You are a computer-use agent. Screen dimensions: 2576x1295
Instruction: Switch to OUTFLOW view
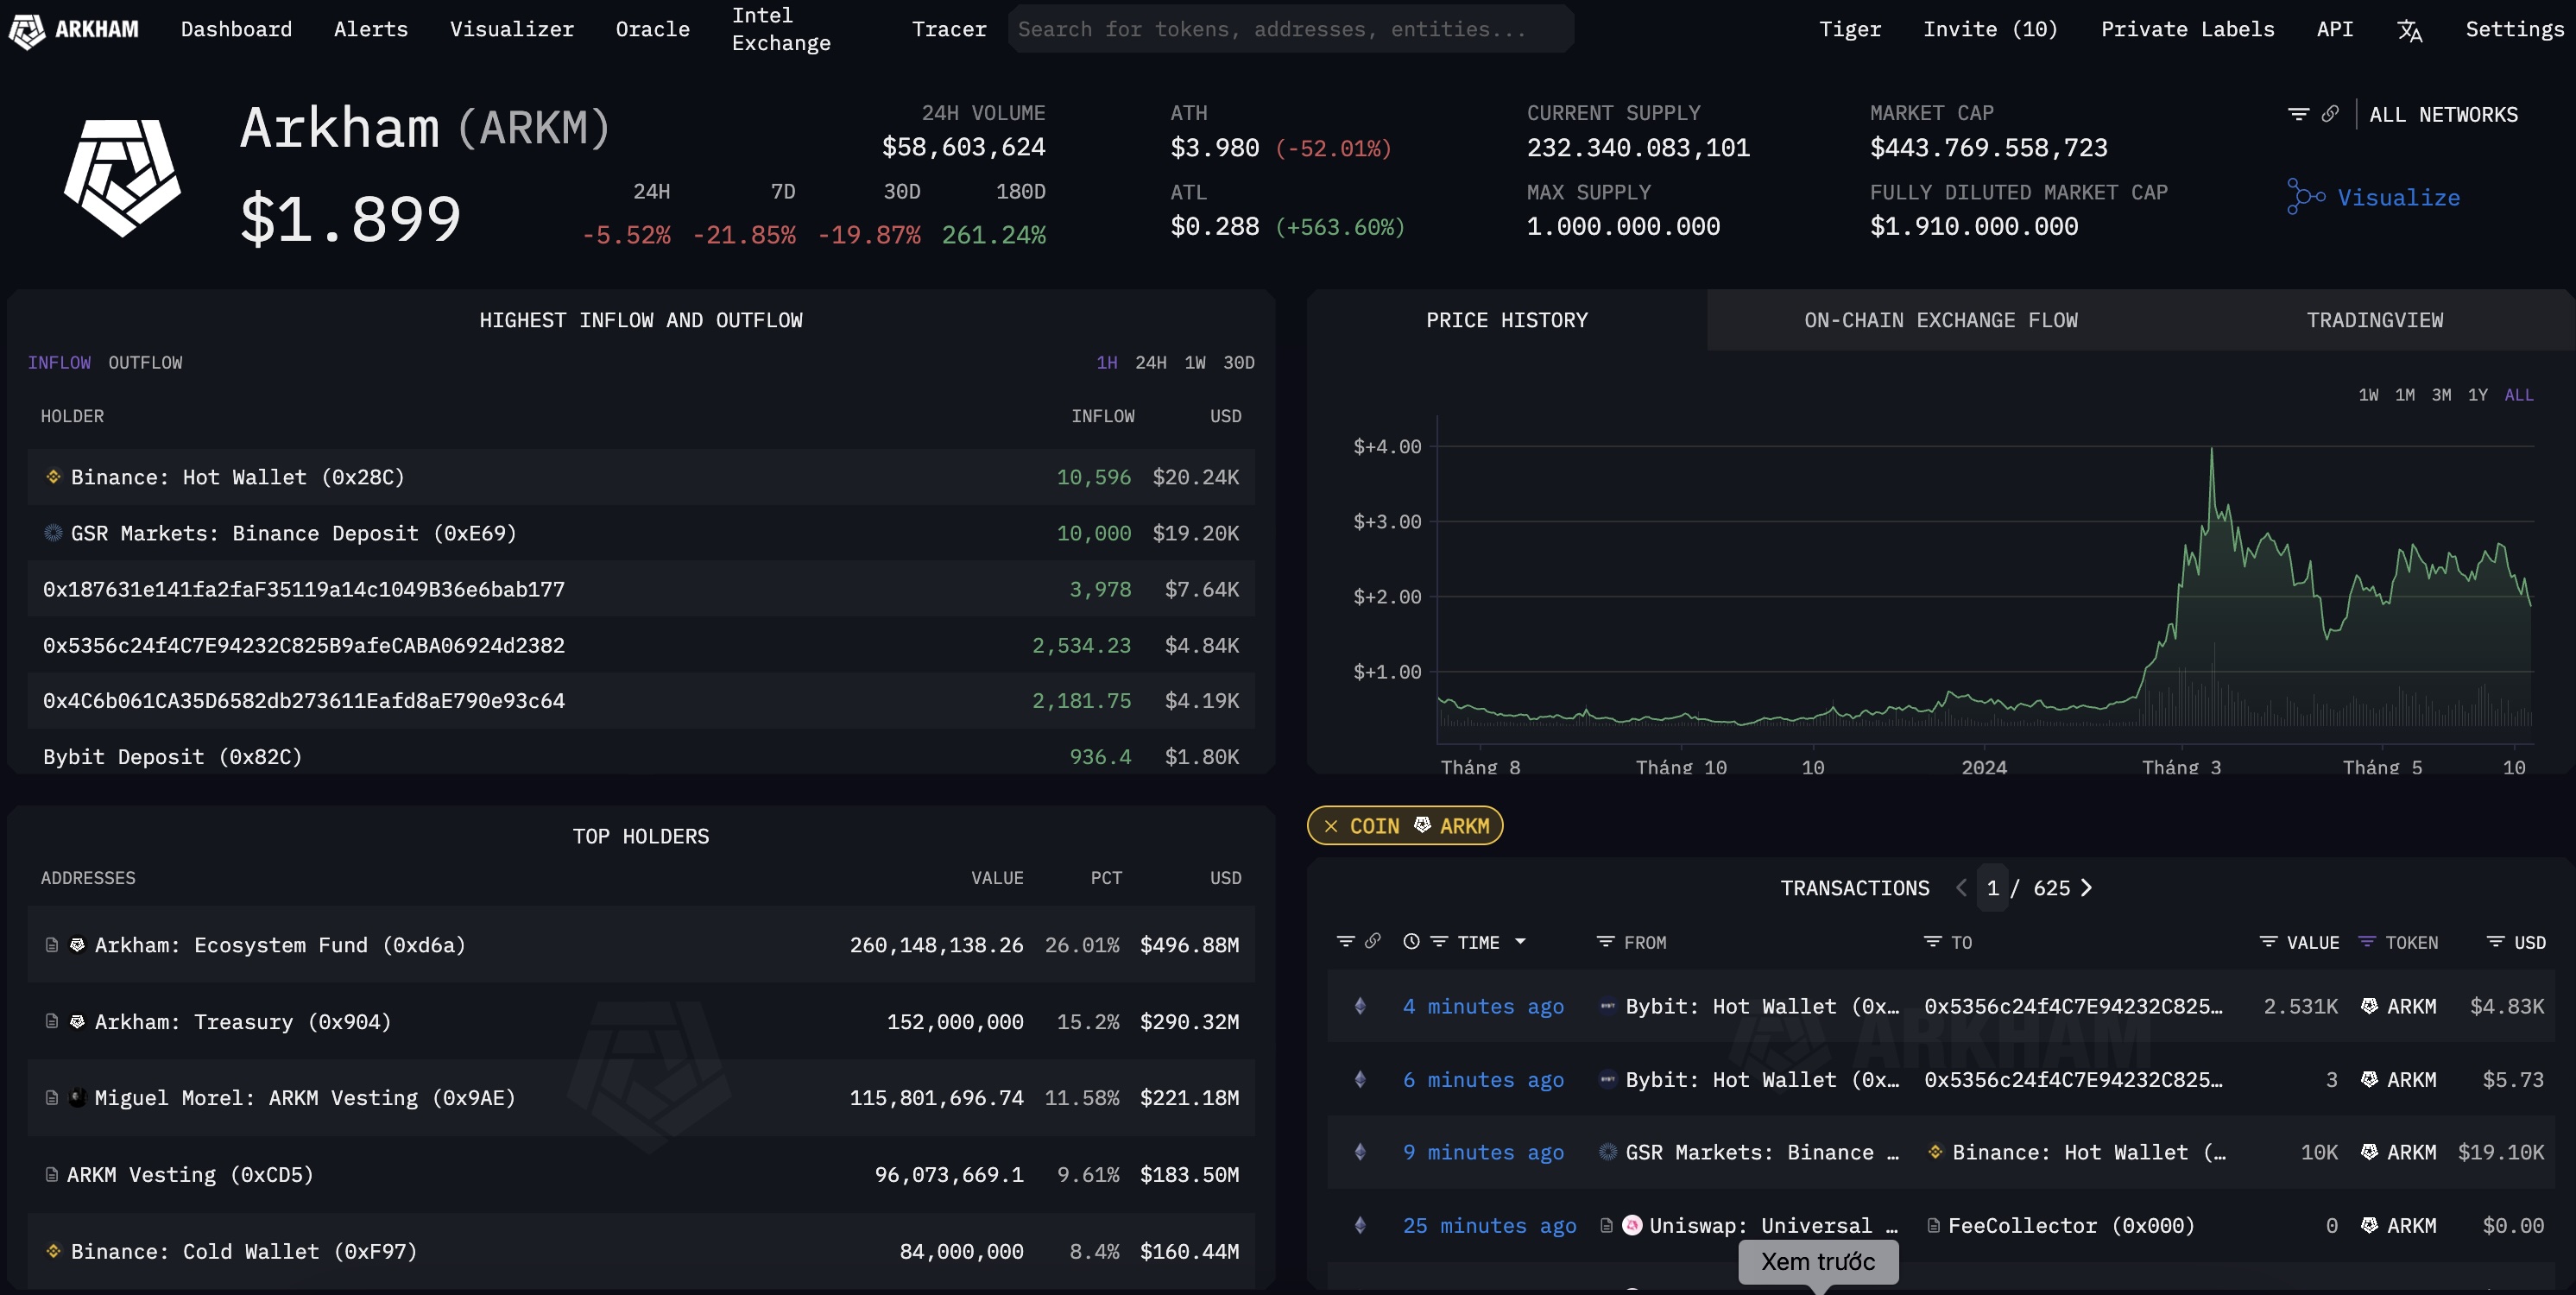(145, 363)
